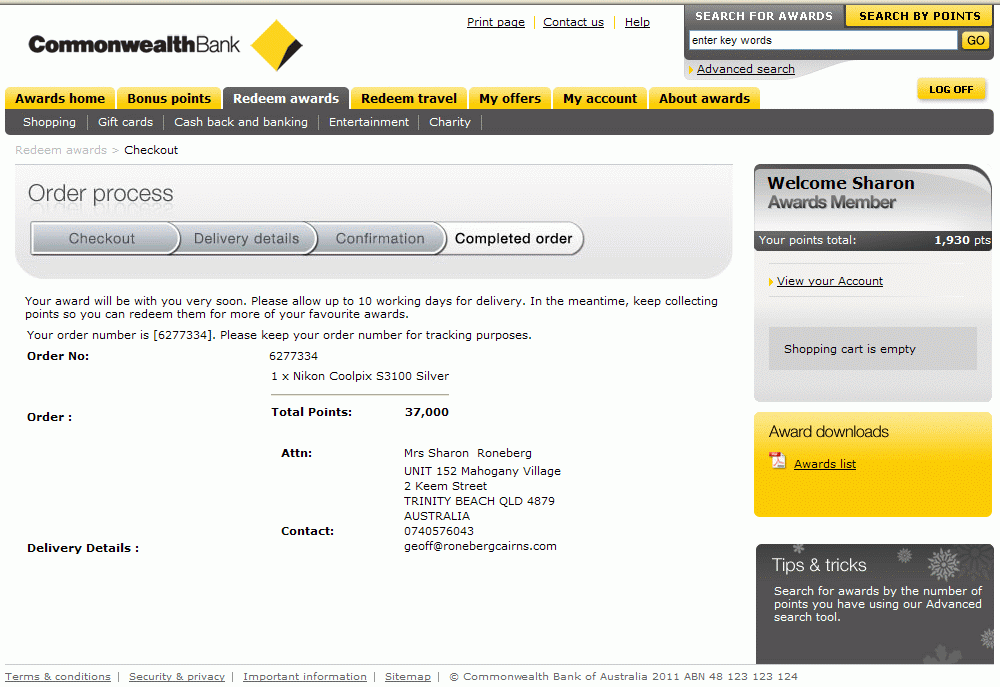The width and height of the screenshot is (1000, 687).
Task: Open the Awards home tab
Action: (60, 98)
